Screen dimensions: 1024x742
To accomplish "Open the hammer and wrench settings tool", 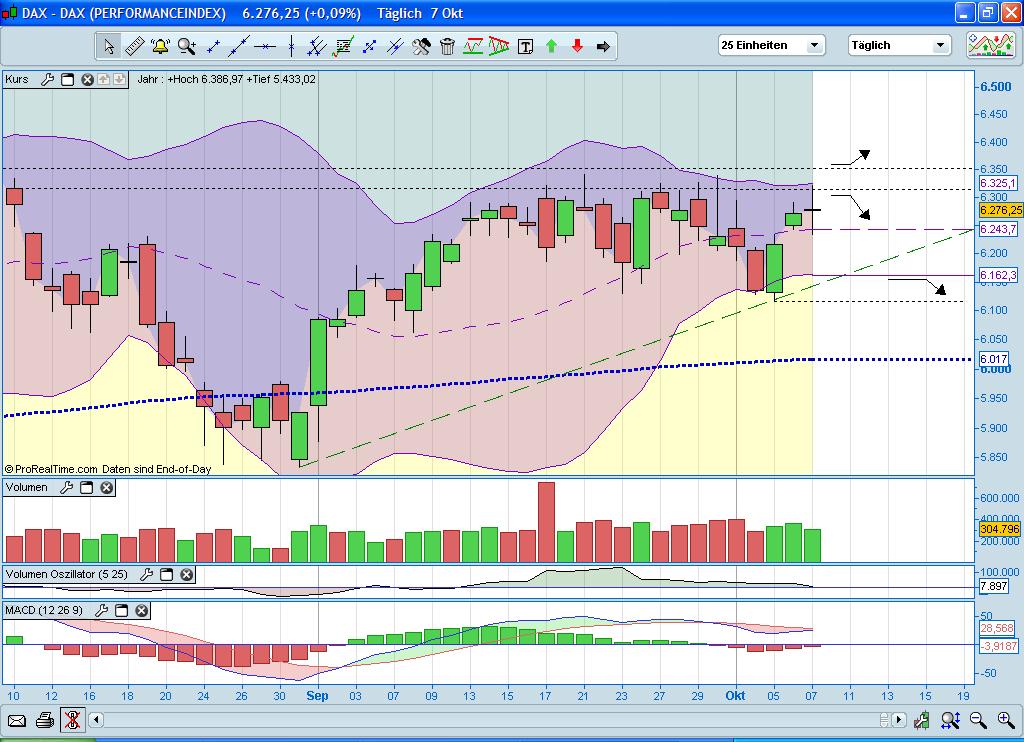I will click(421, 46).
